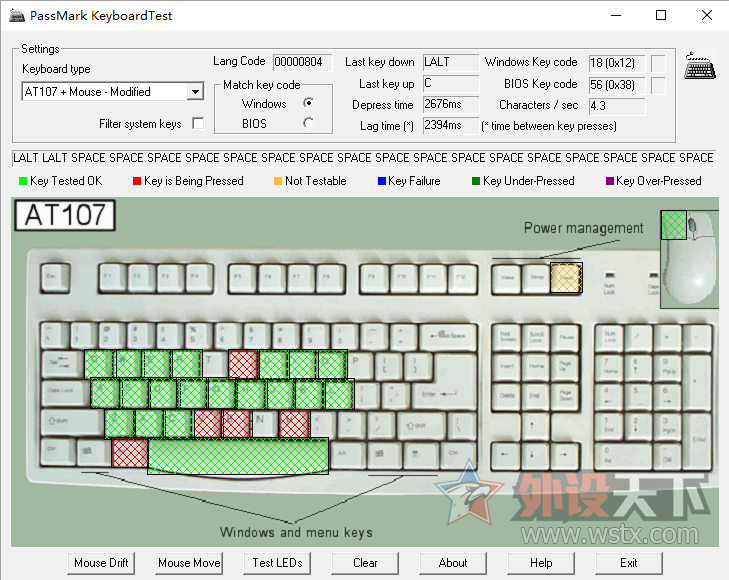
Task: Select the BIOS match key code radio
Action: pyautogui.click(x=308, y=123)
